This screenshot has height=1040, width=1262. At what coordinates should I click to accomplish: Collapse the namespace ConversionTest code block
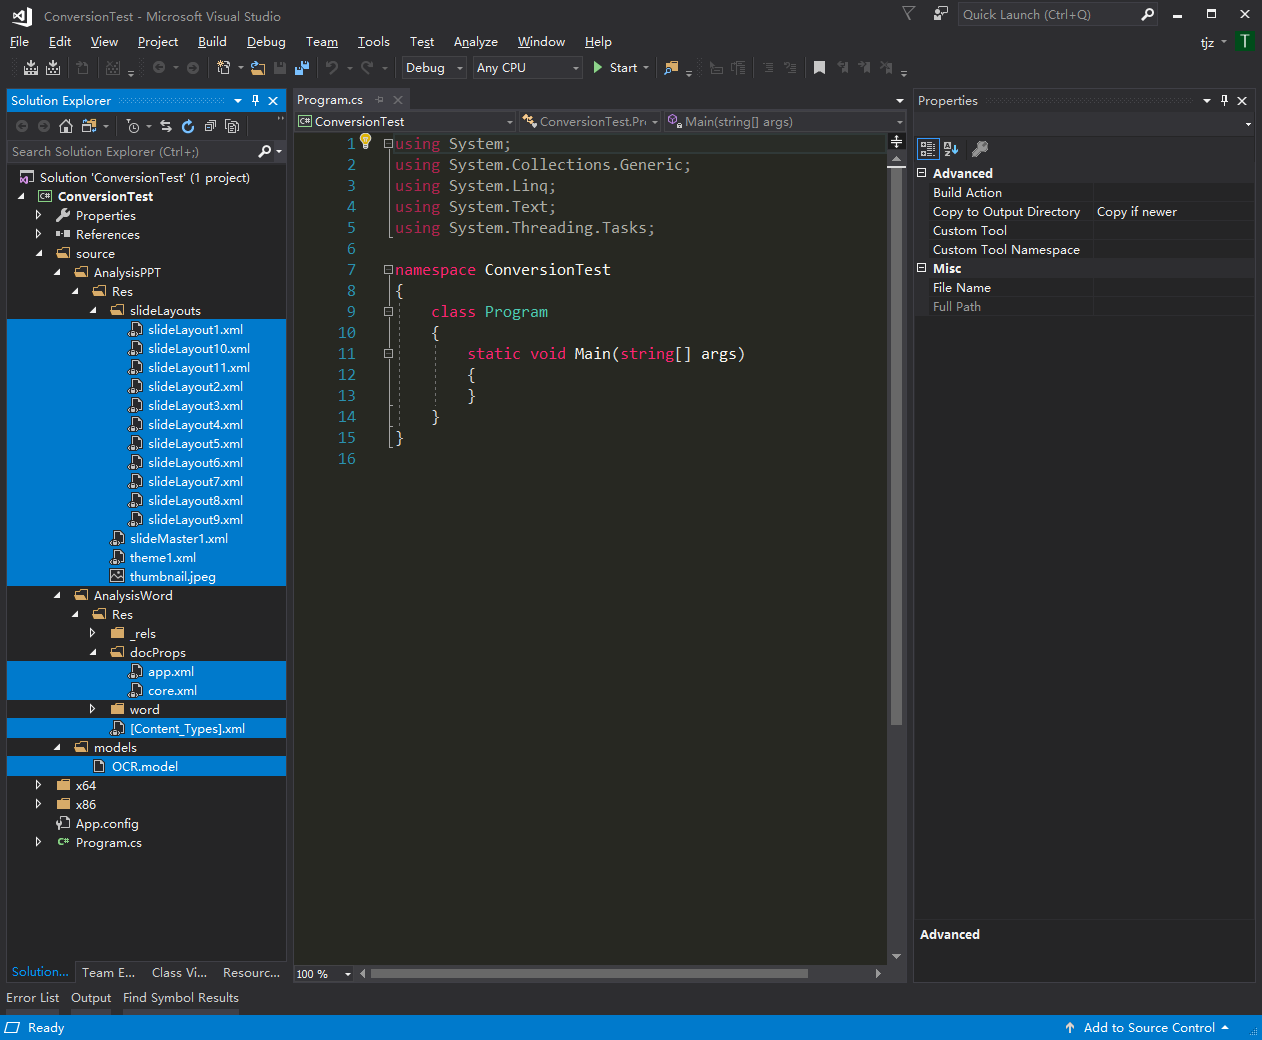click(388, 269)
